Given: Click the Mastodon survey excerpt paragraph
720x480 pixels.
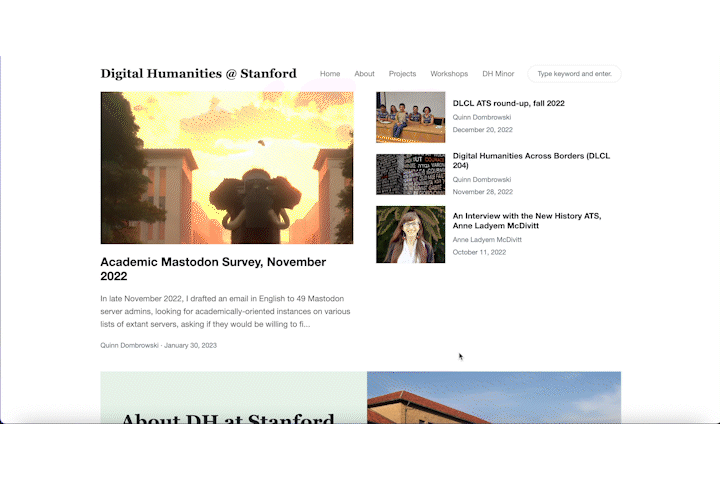Looking at the screenshot, I should (225, 311).
